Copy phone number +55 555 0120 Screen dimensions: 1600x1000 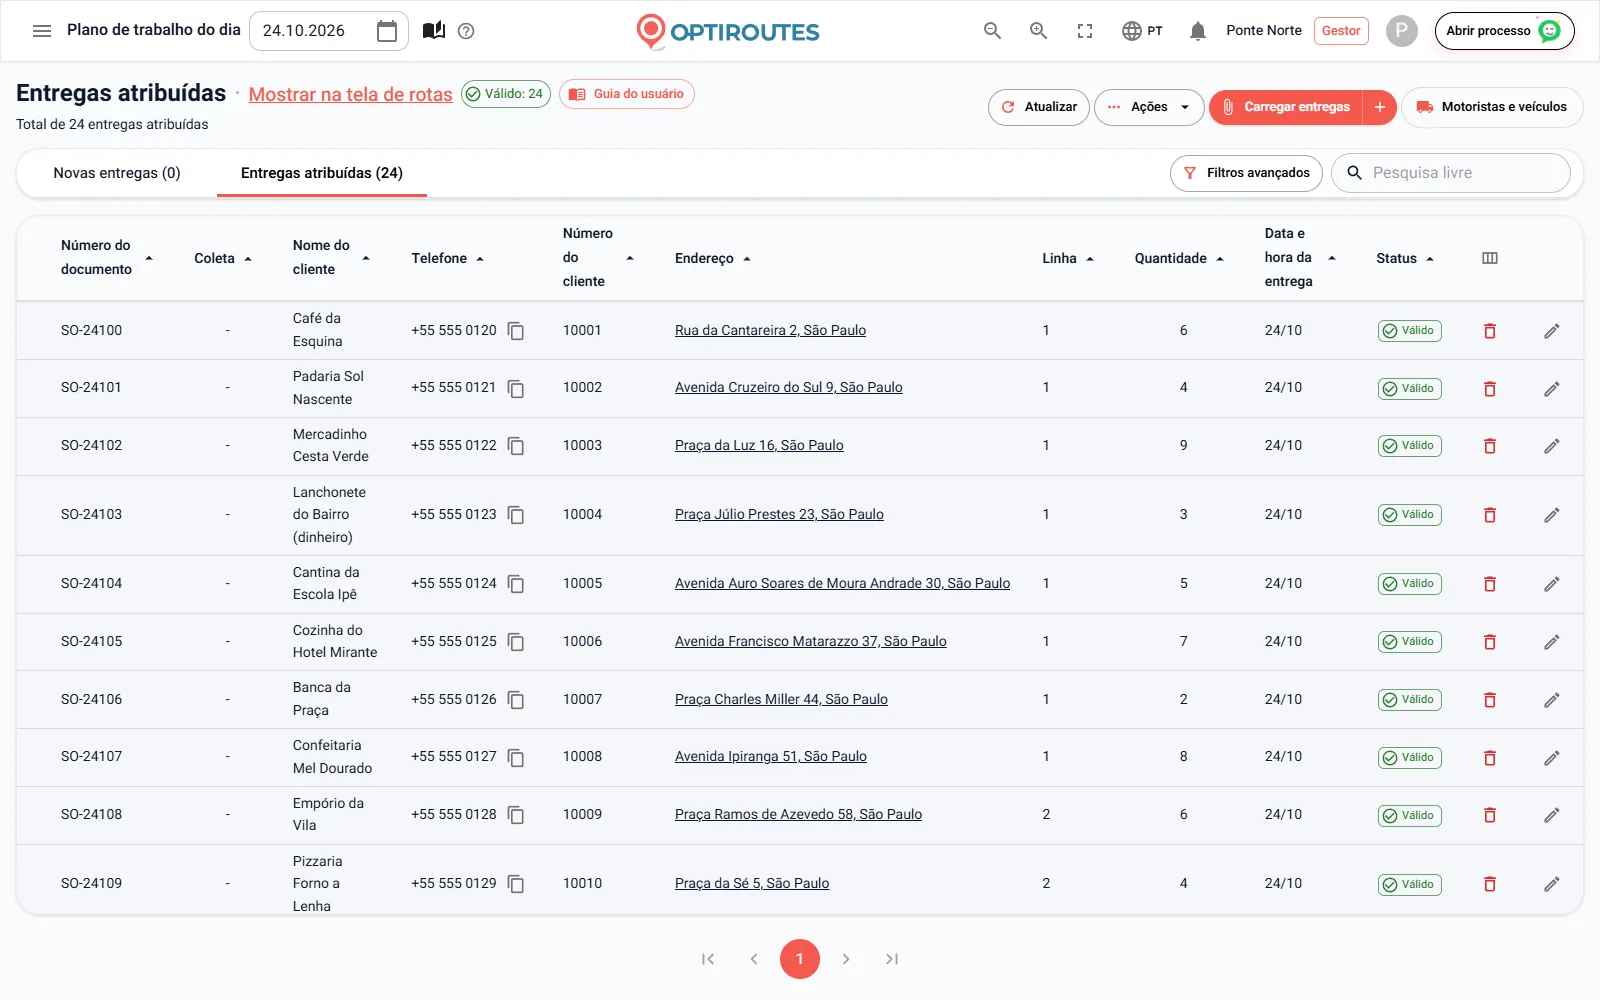tap(516, 331)
